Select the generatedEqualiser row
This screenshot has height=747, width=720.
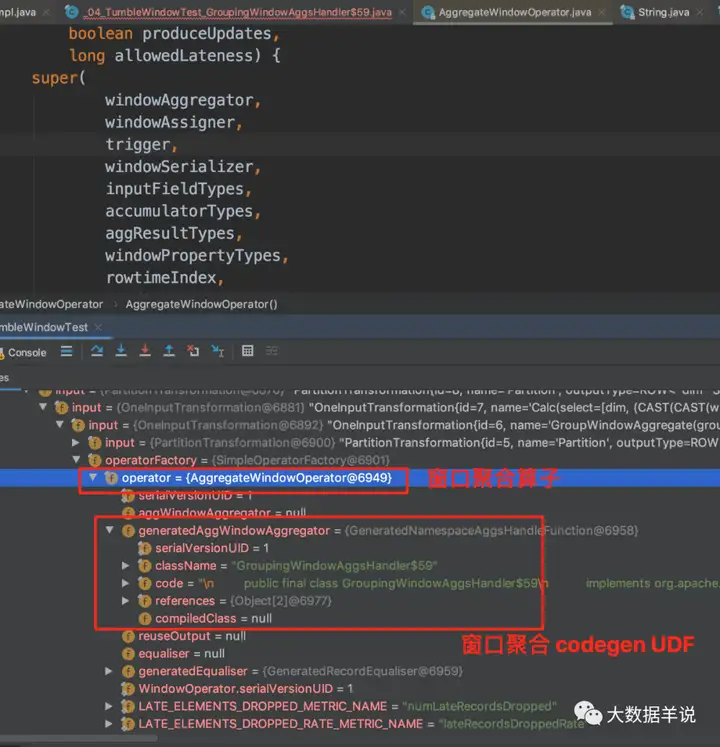360,671
